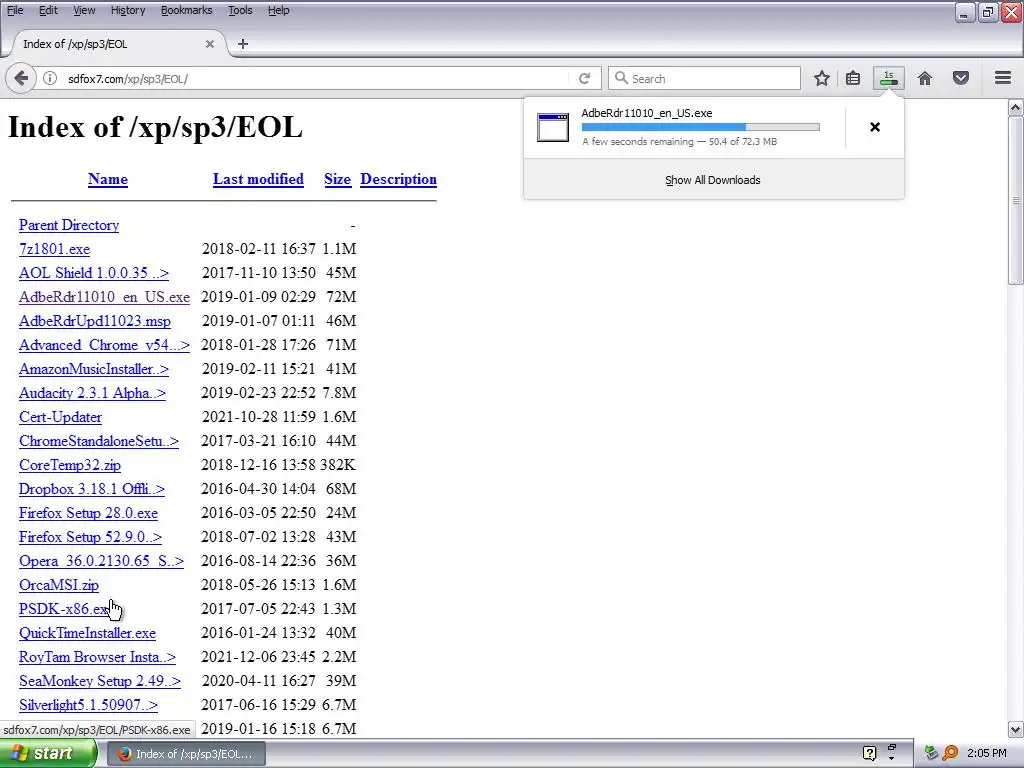Open the Advanced_Chrome_v54 link

click(104, 345)
